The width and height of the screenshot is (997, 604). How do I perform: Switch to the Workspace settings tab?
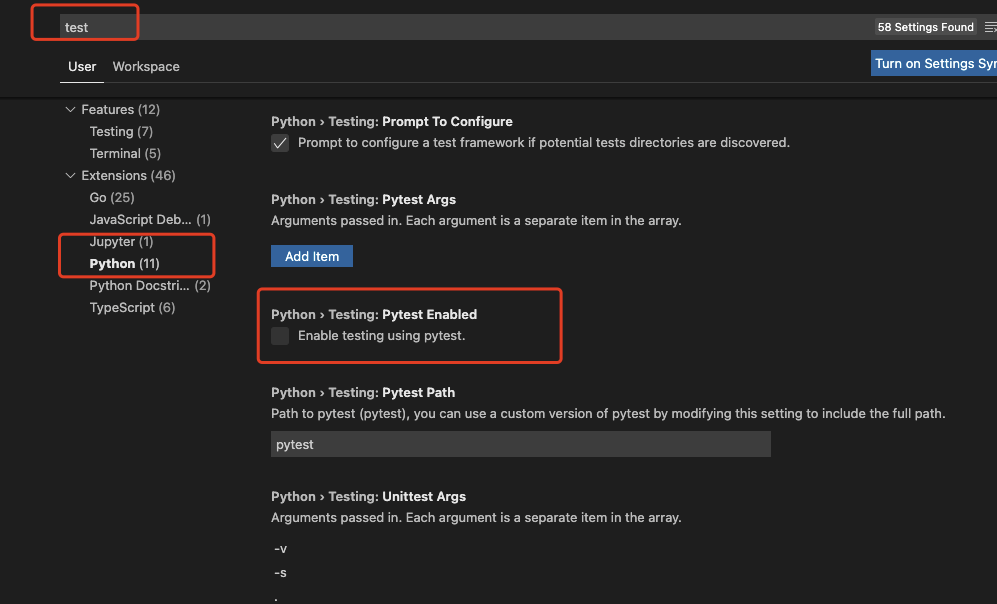145,66
